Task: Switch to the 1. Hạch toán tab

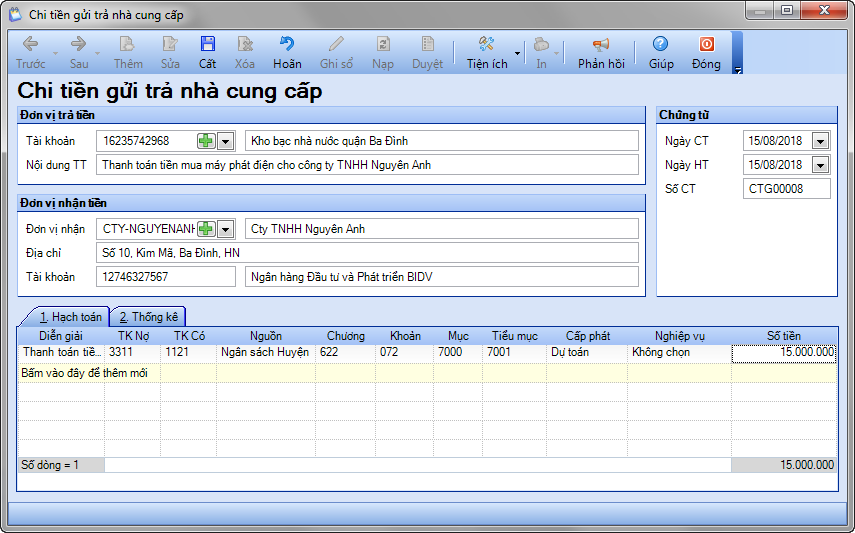Action: pyautogui.click(x=70, y=317)
